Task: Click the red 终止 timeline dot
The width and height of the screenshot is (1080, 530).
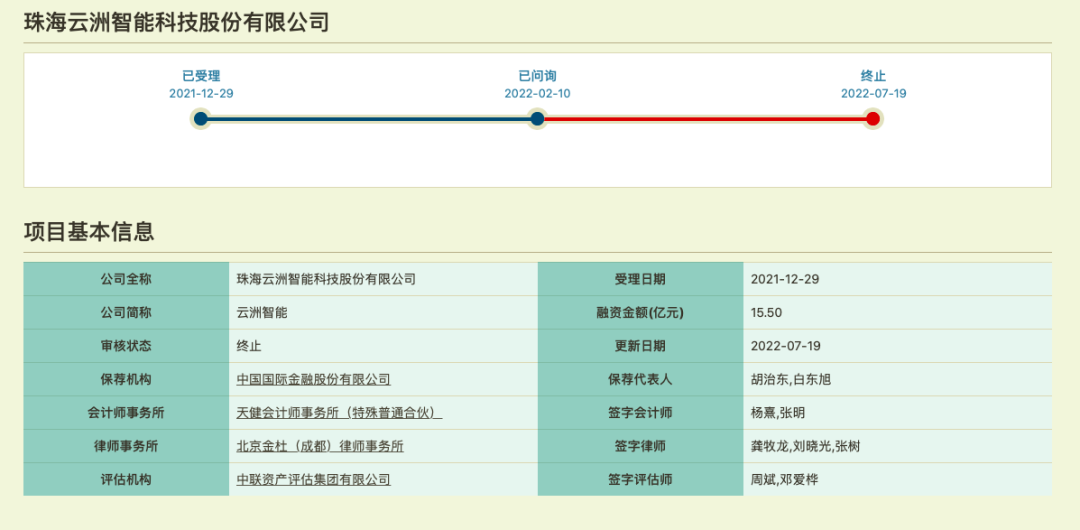Action: [873, 119]
